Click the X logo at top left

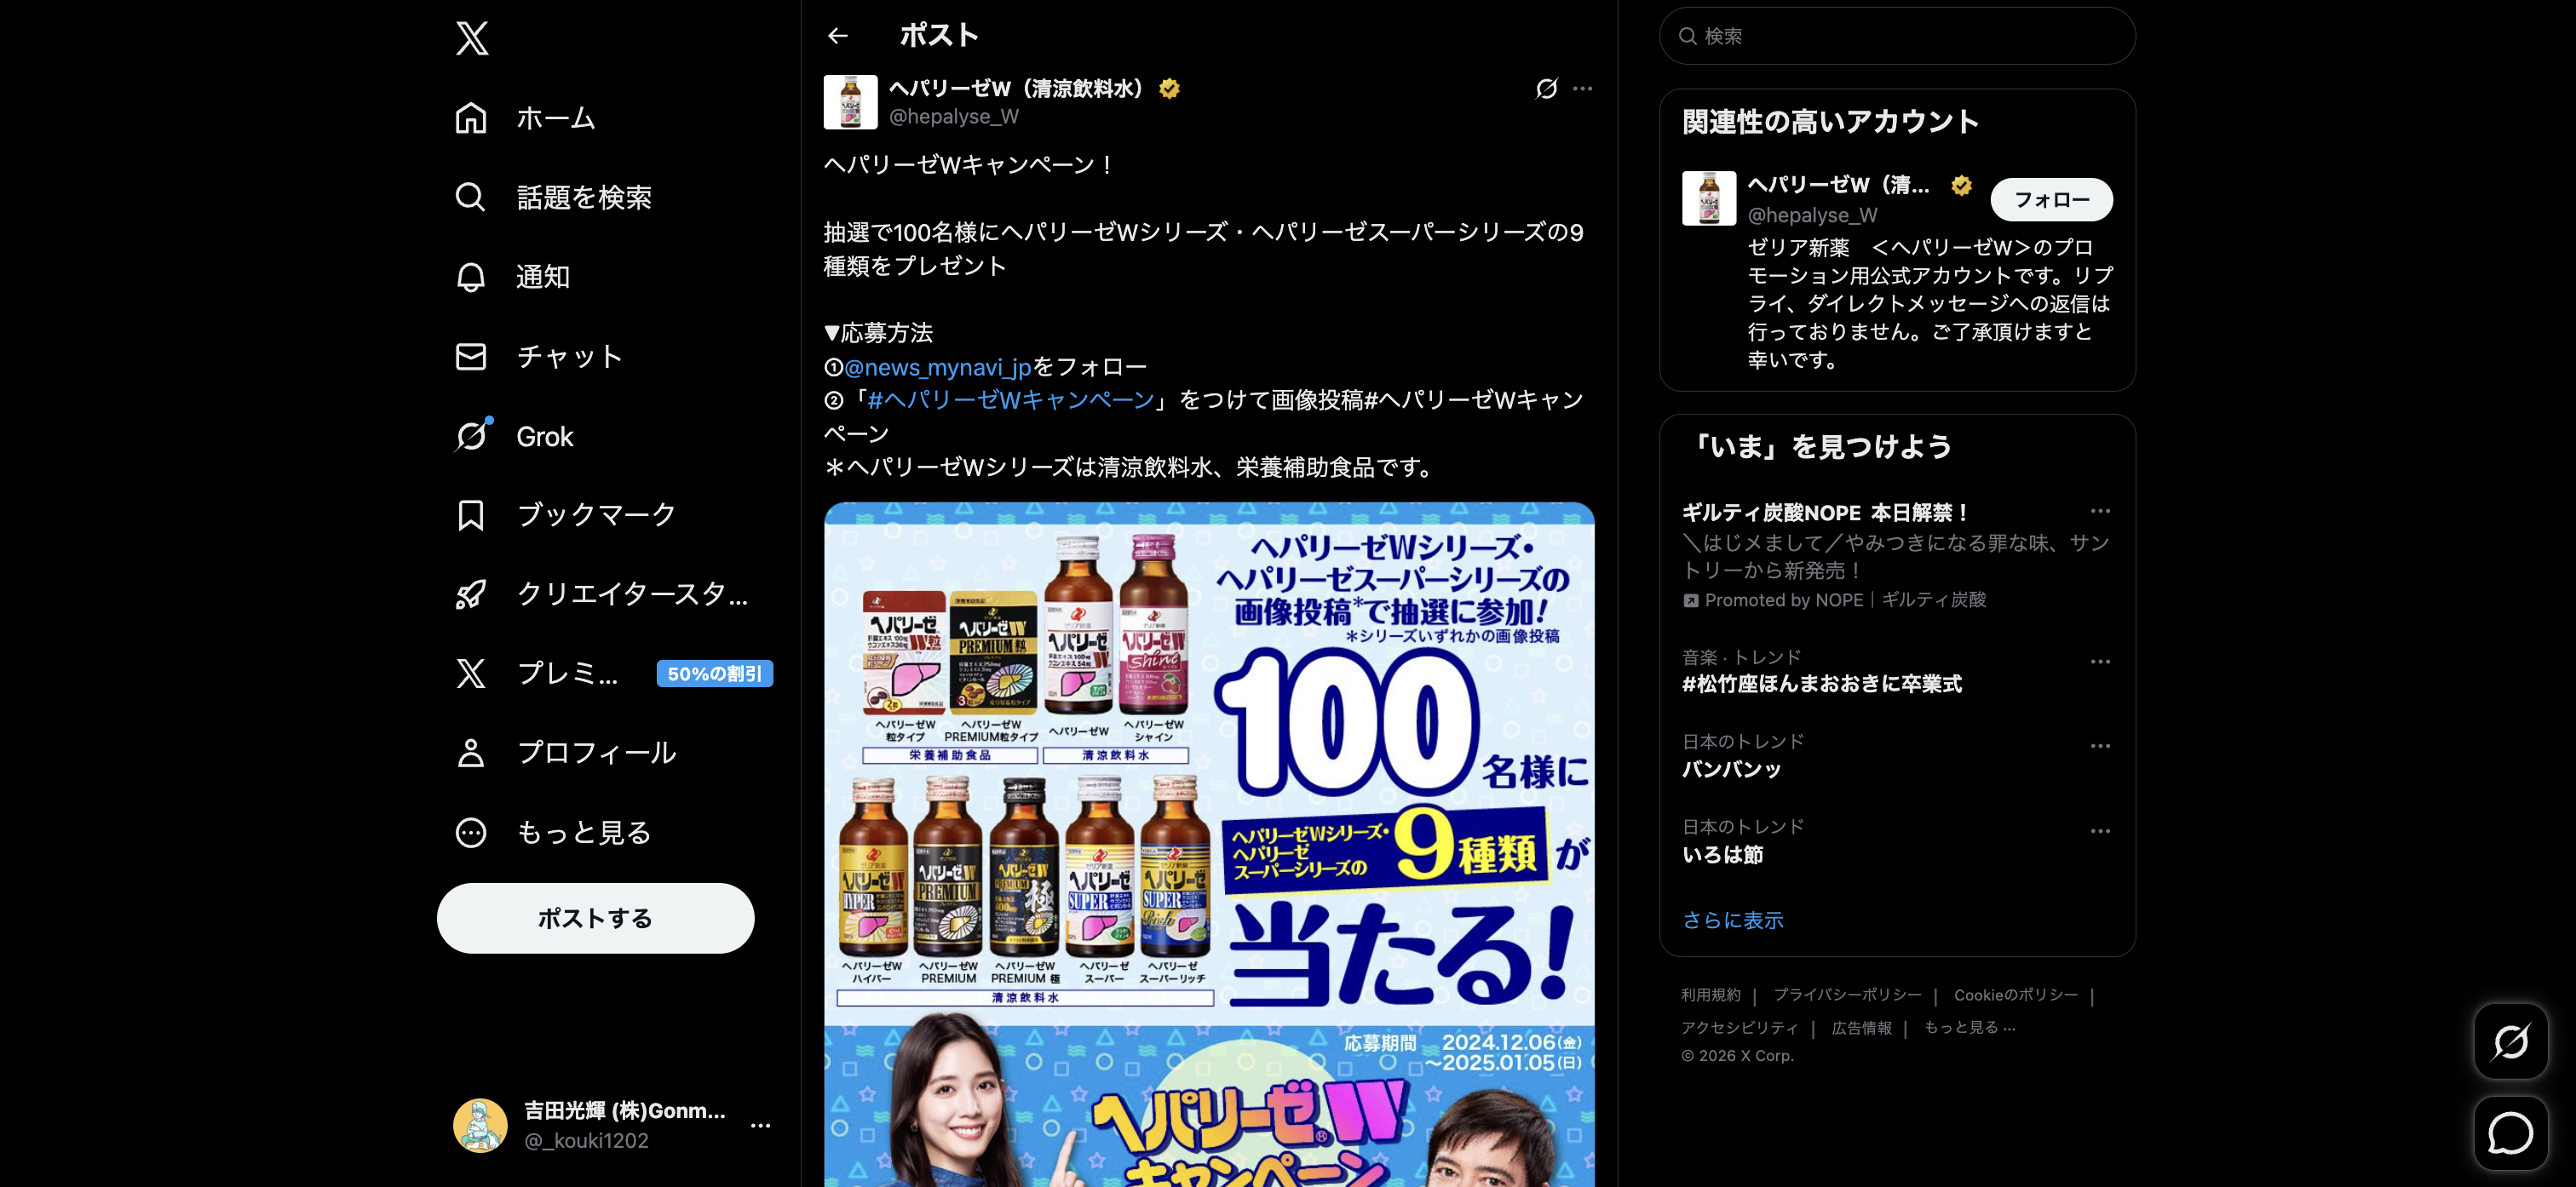point(471,37)
